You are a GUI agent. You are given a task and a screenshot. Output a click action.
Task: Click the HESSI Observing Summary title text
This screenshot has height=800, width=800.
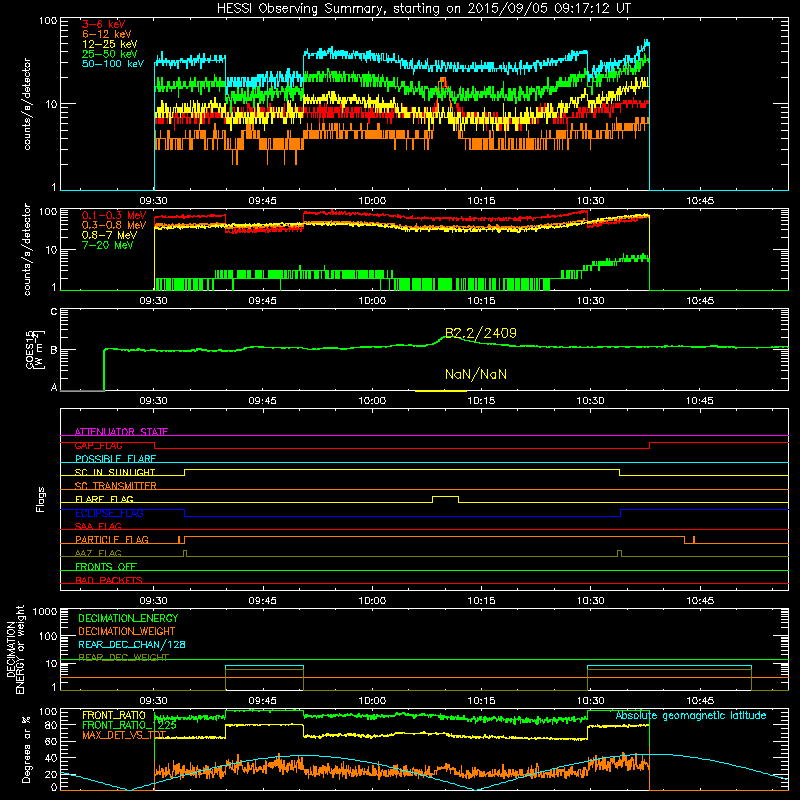tap(423, 9)
